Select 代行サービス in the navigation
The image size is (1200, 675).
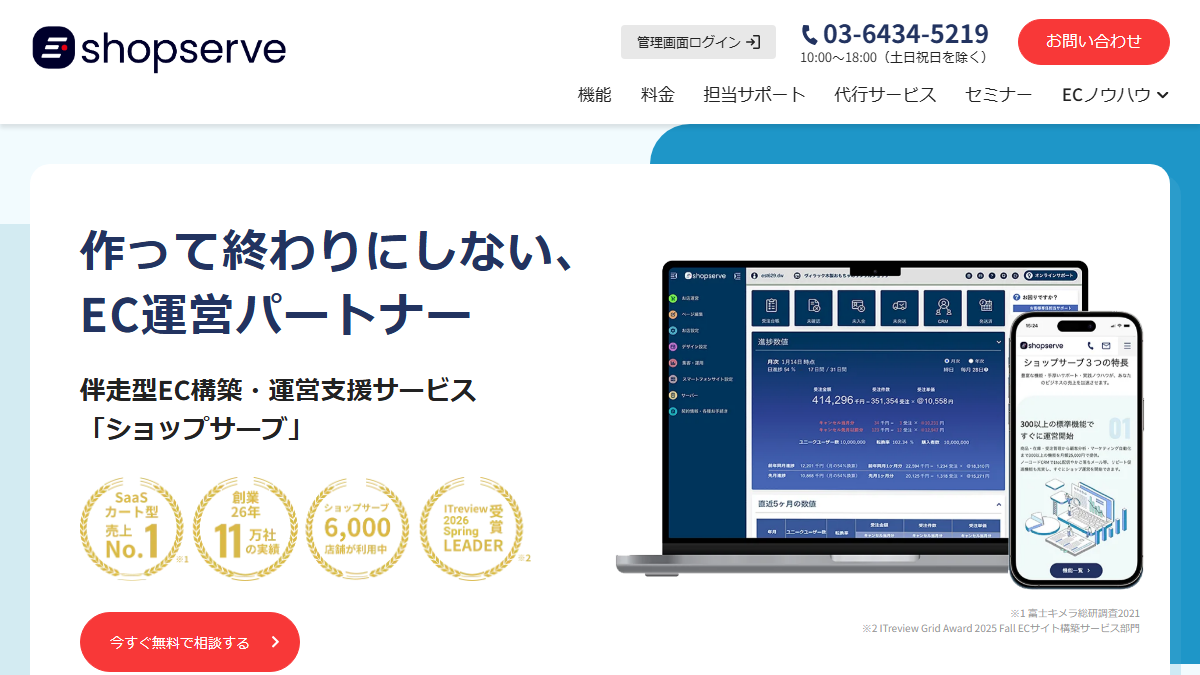click(886, 95)
